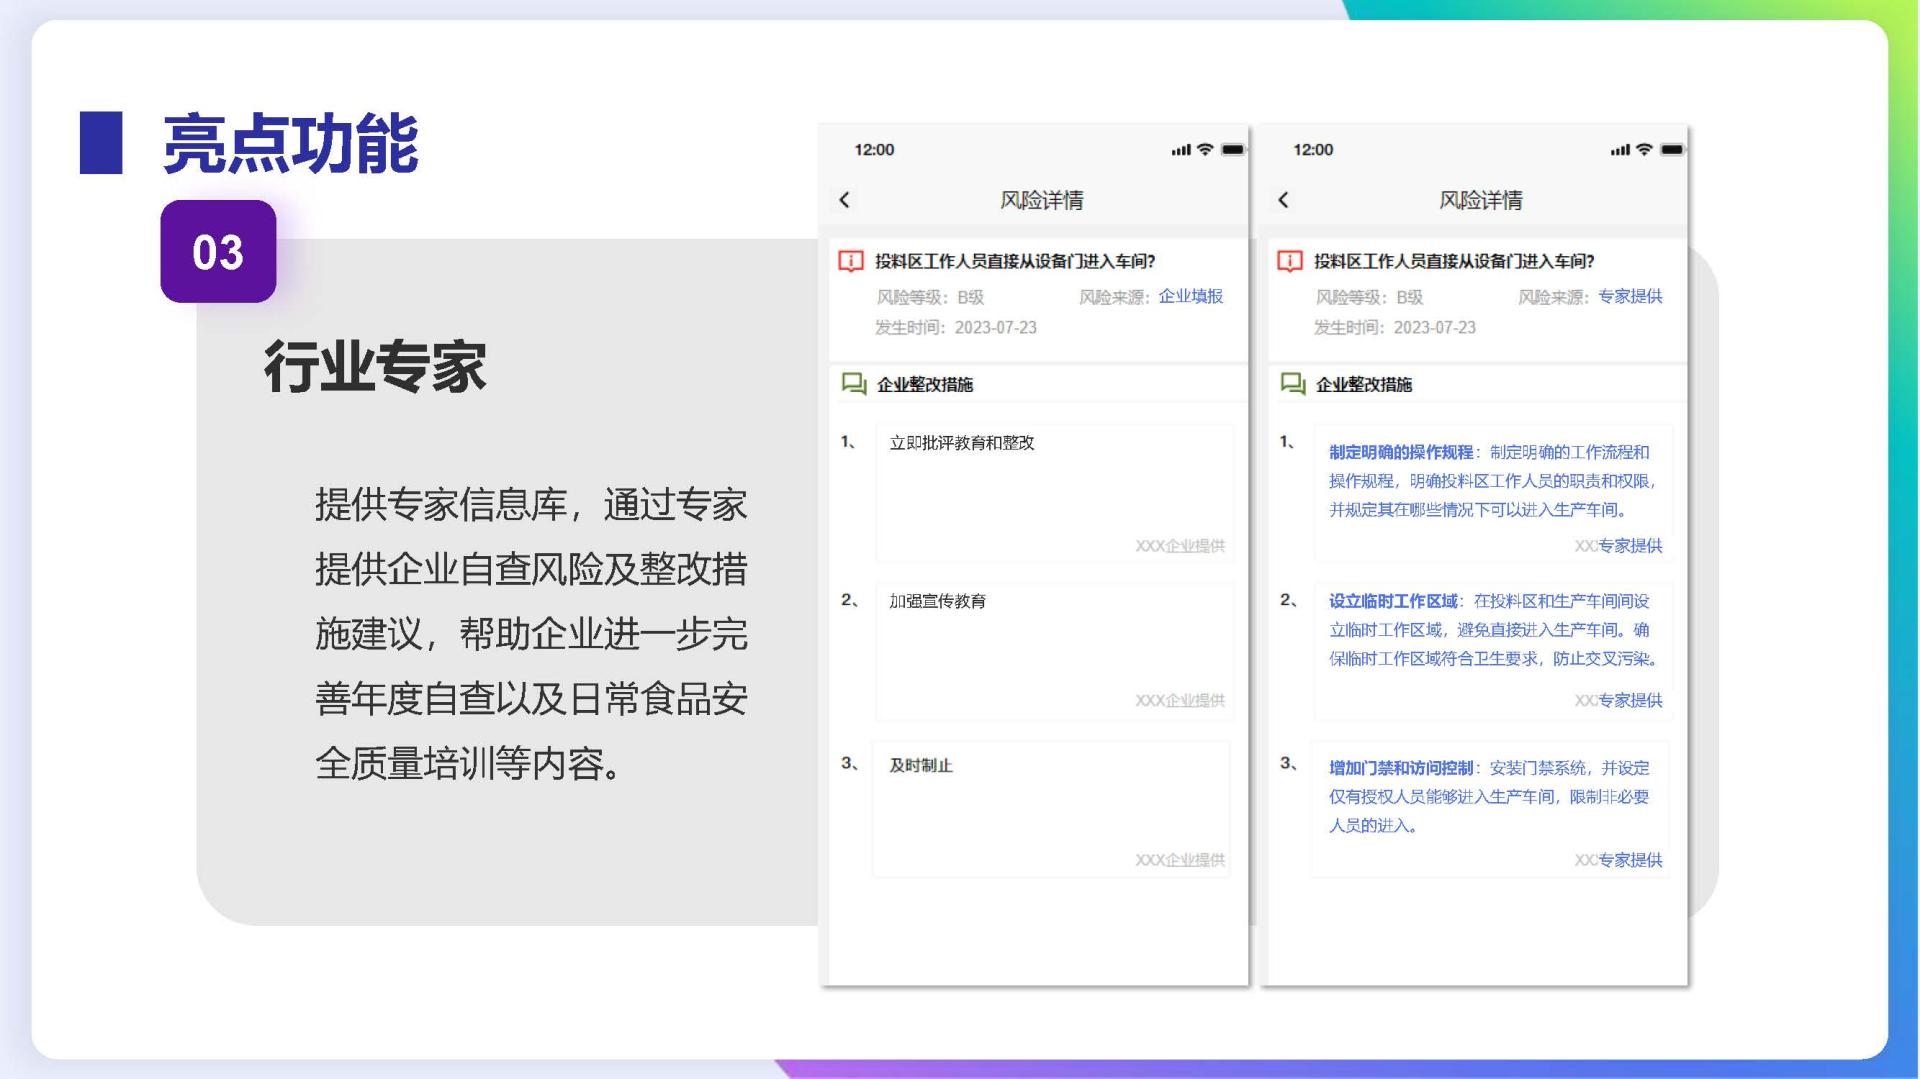
Task: Select the 加强宣传教育 measure box
Action: [x=1054, y=651]
